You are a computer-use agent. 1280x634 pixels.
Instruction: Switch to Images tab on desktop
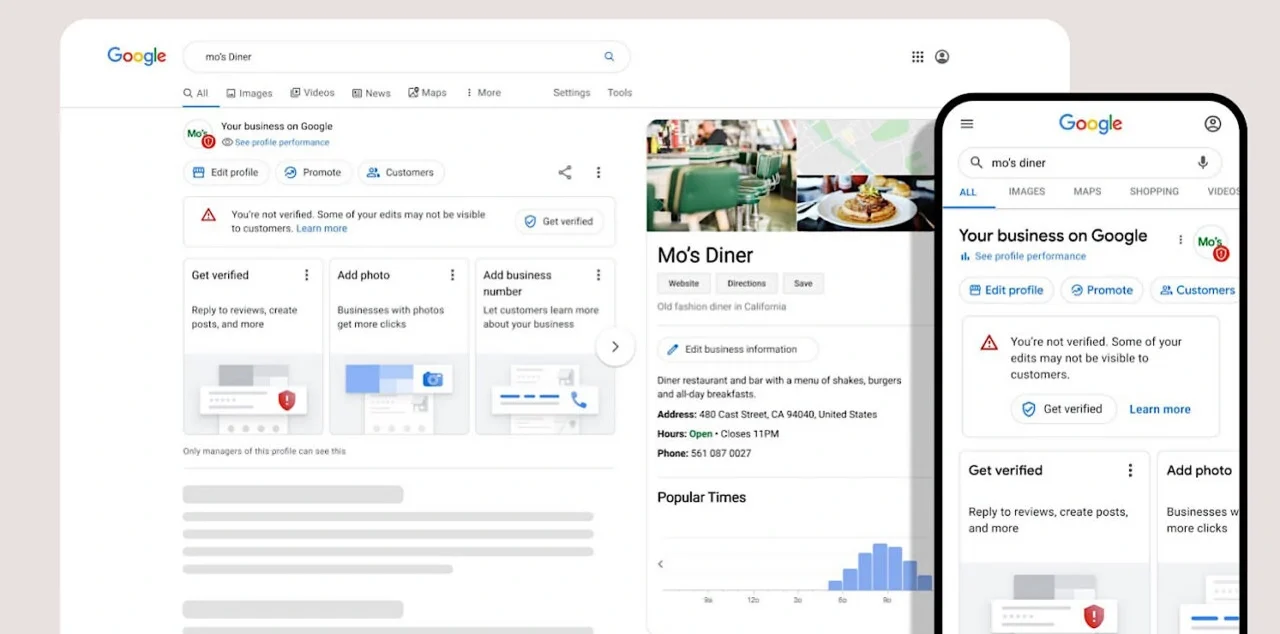249,93
